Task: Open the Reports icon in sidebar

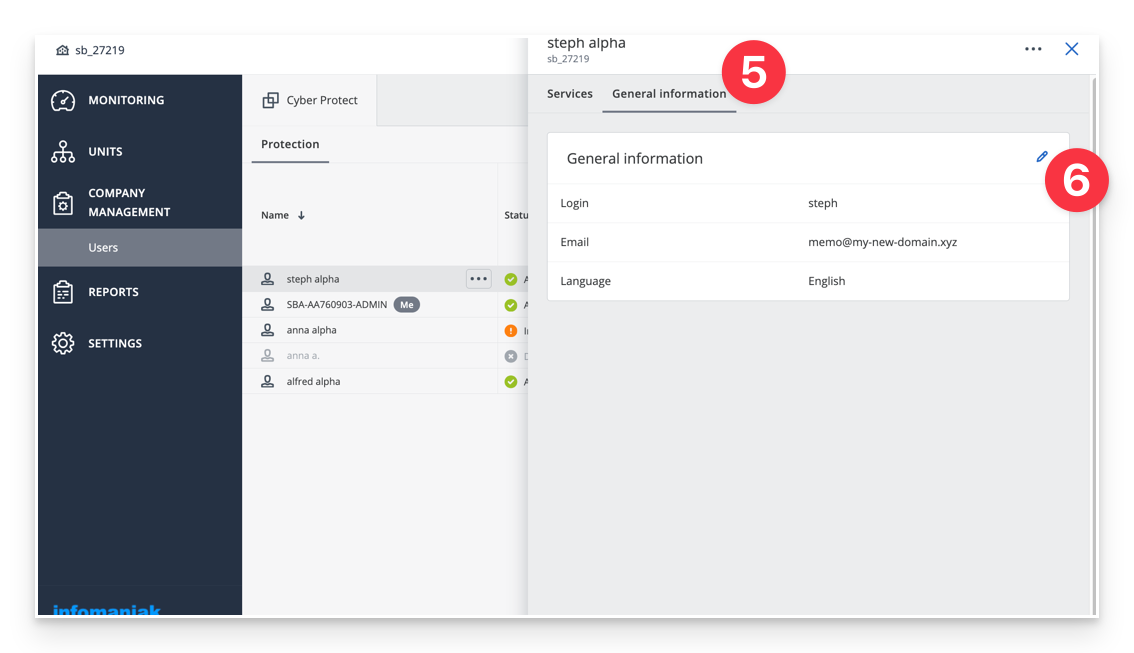Action: tap(62, 291)
